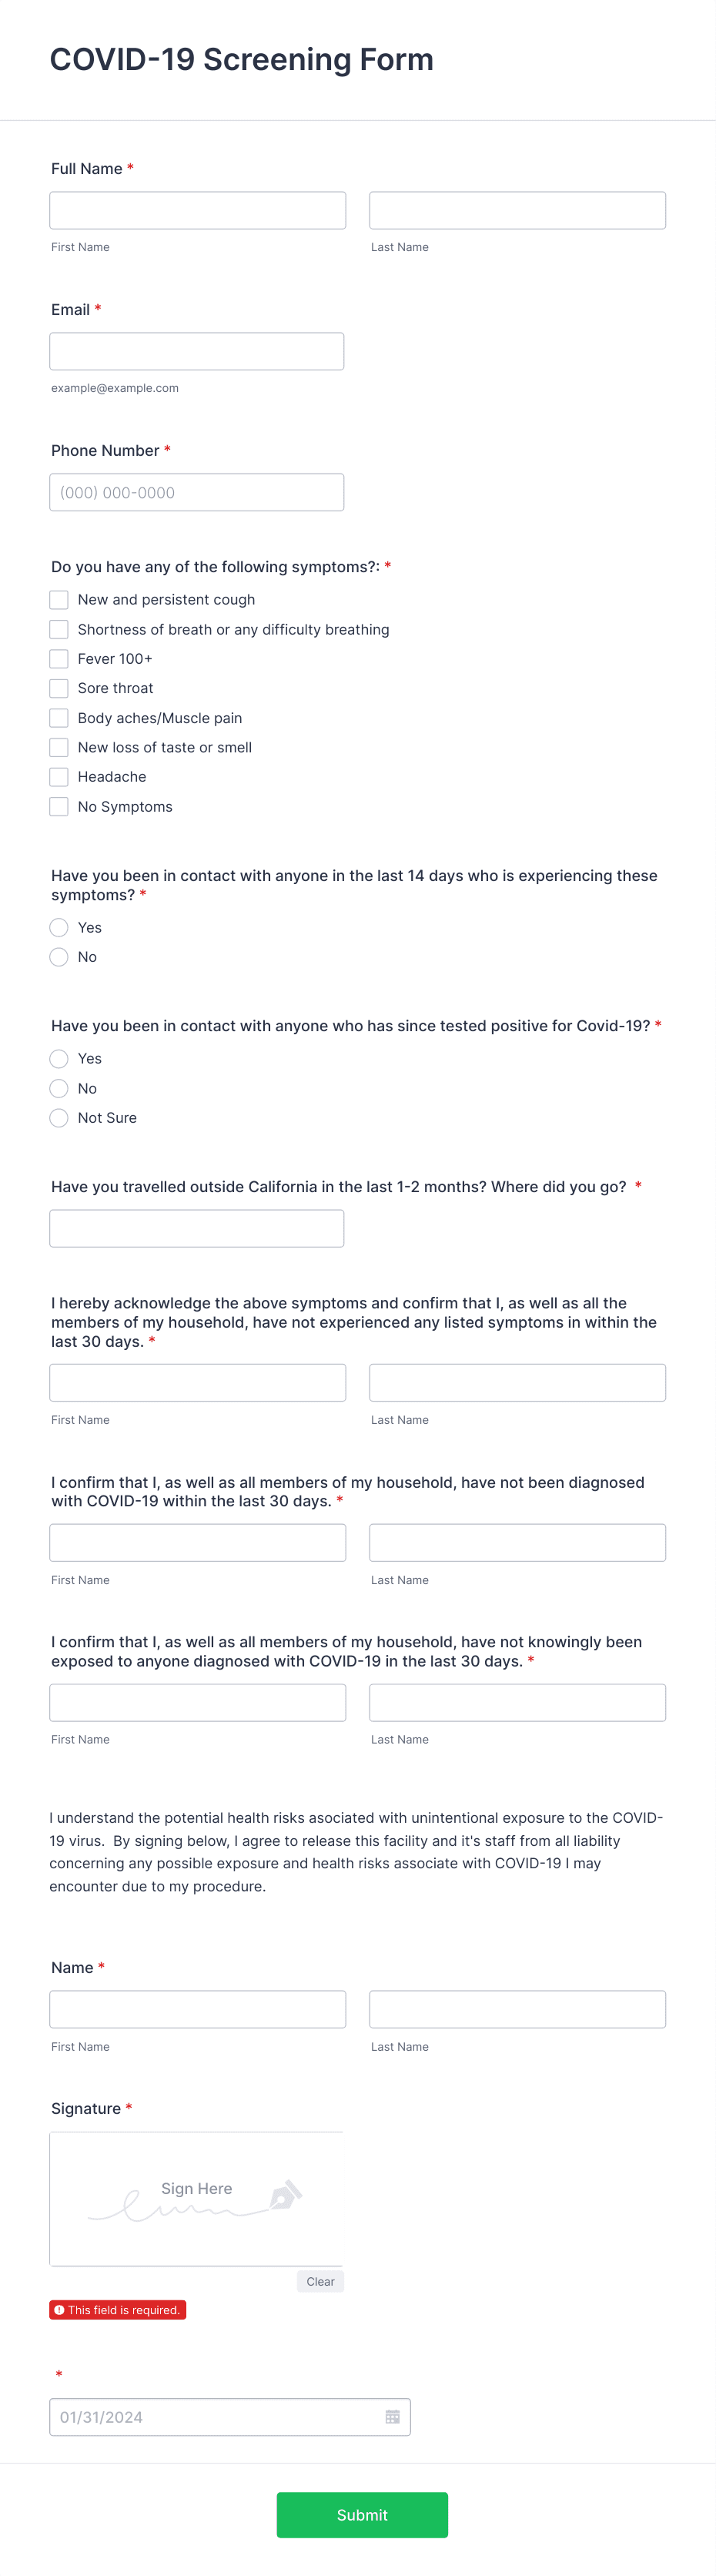Screen dimensions: 716x2576
Task: Click the Email input field
Action: coord(196,350)
